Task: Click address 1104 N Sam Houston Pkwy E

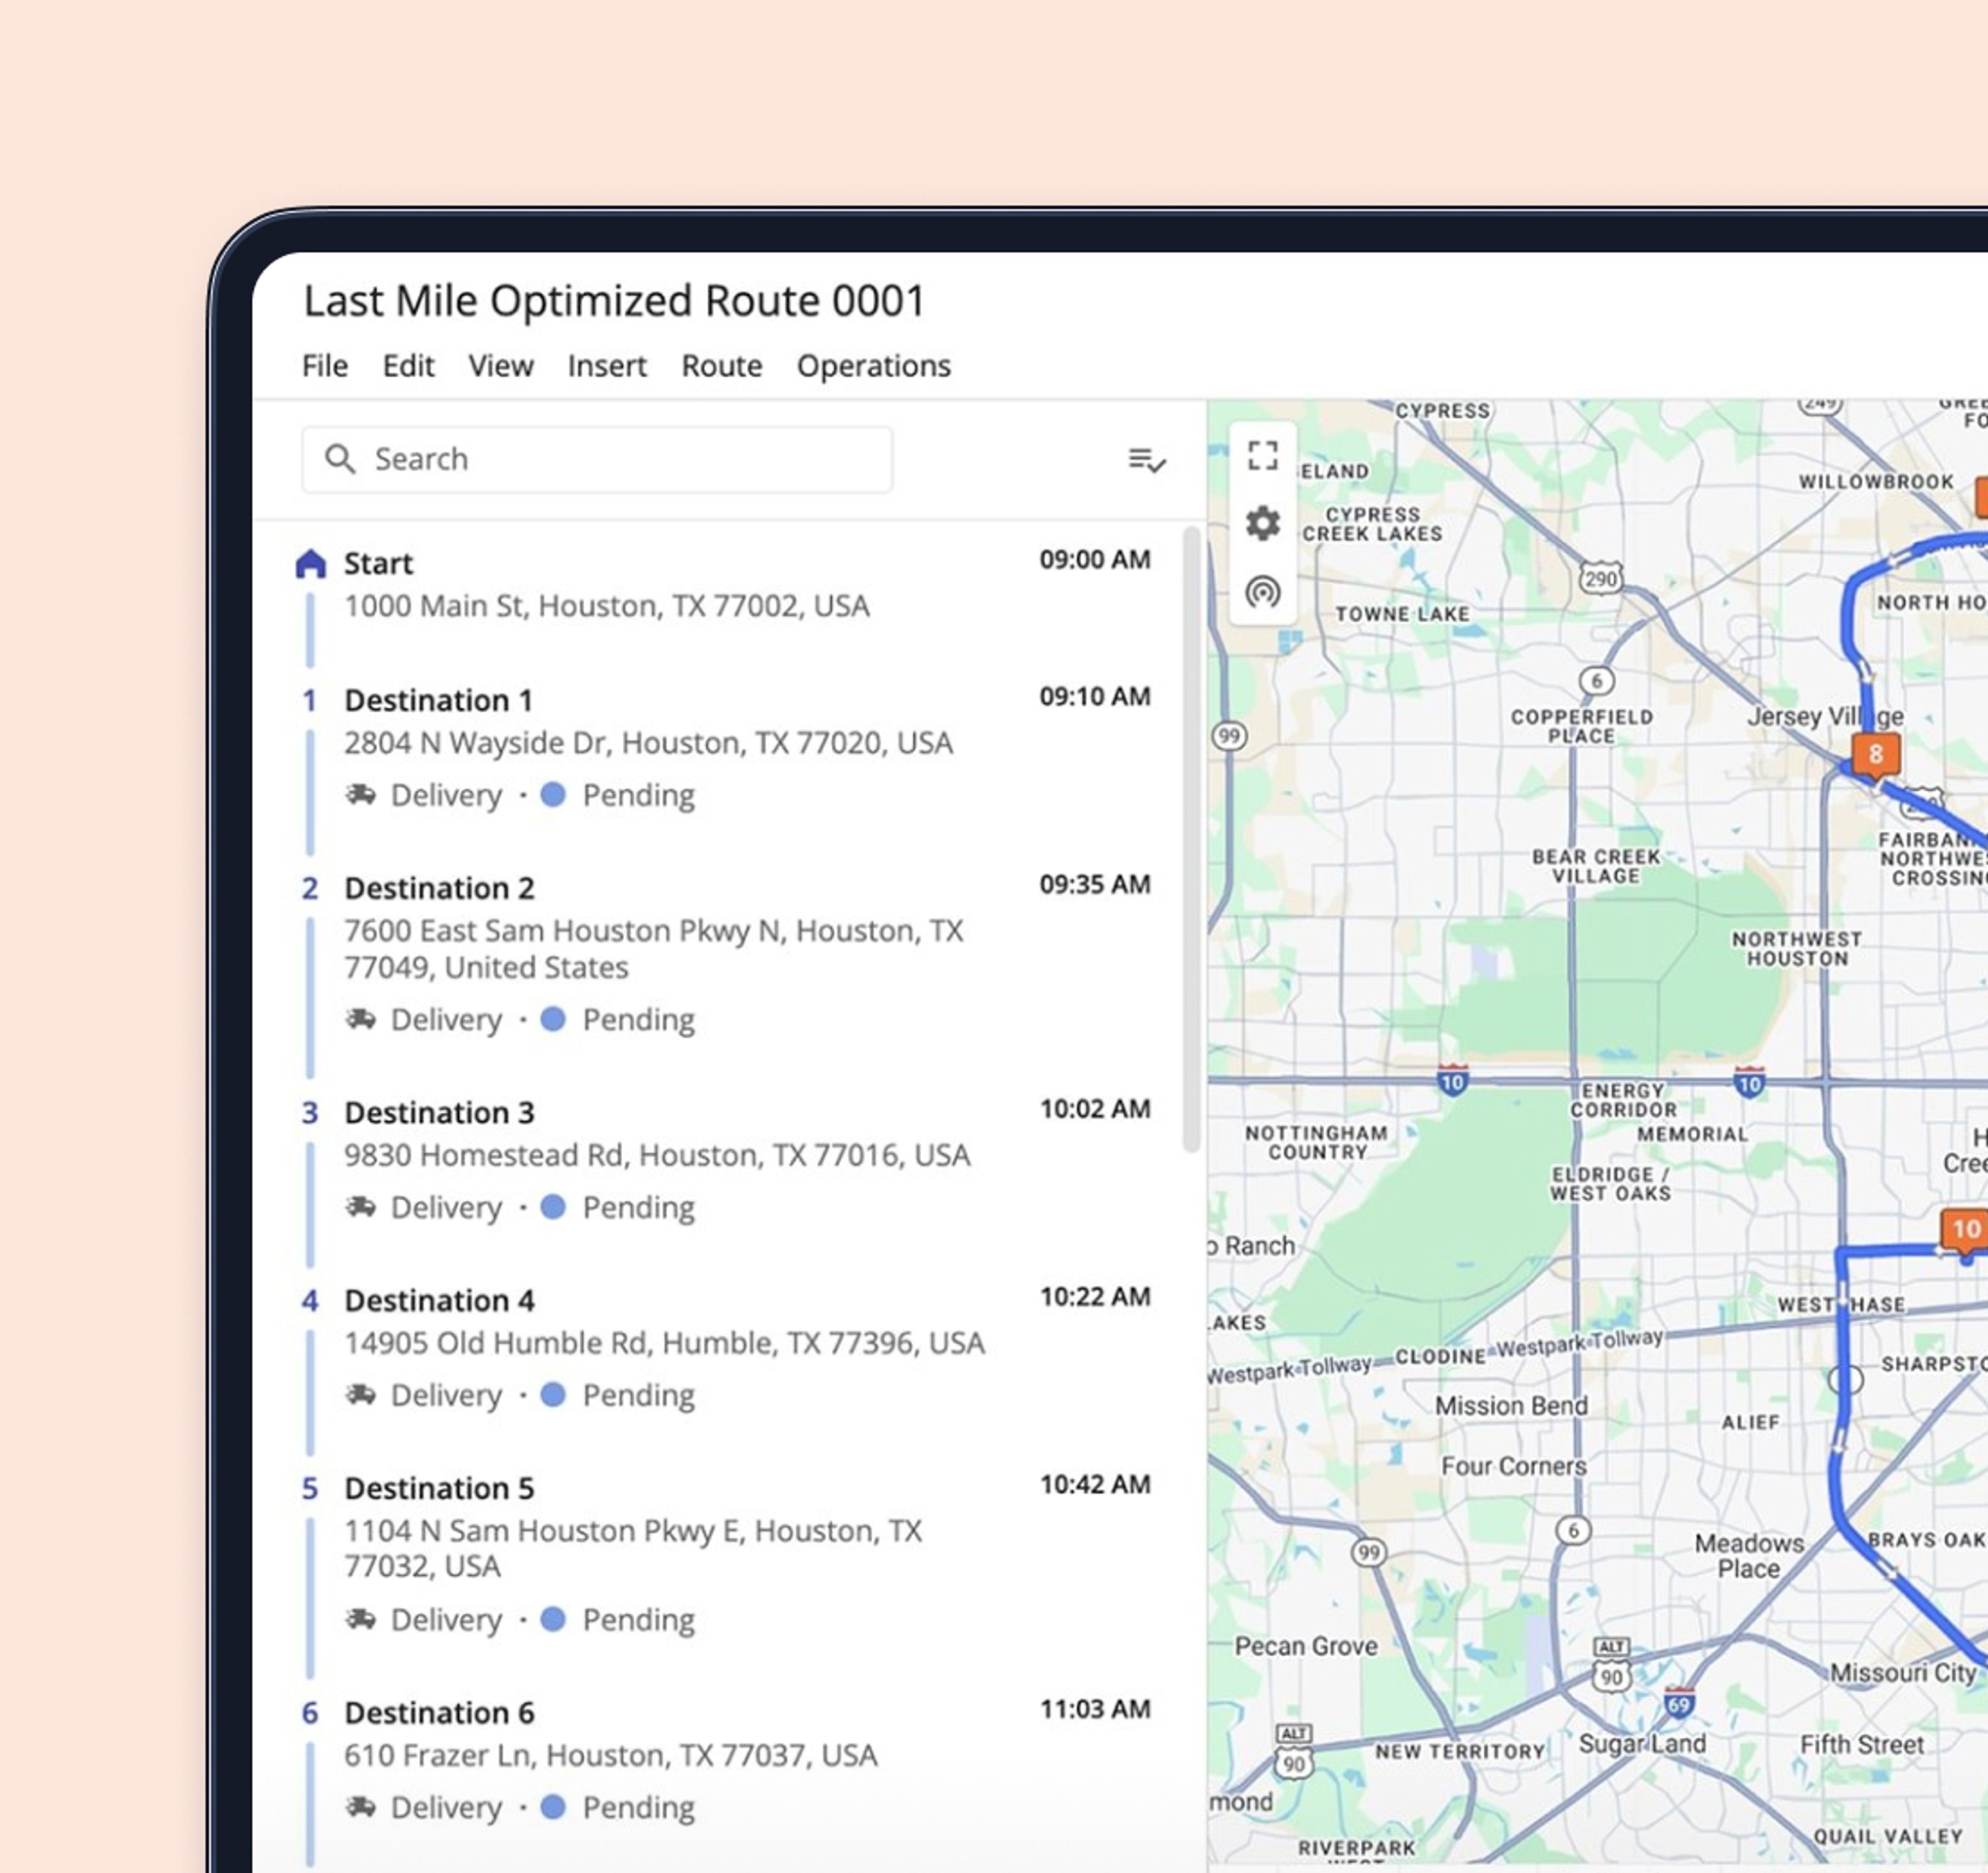Action: pos(633,1548)
